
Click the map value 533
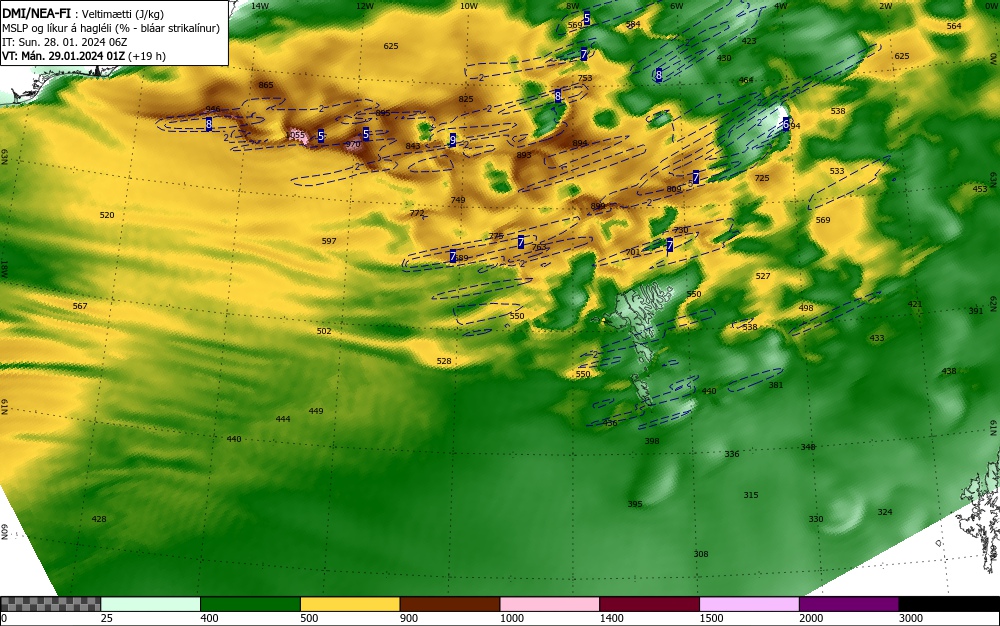tap(837, 171)
